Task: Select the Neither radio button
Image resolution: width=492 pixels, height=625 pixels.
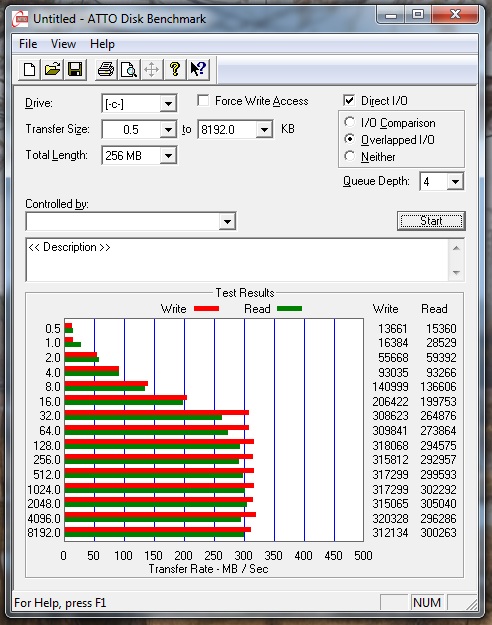Action: pyautogui.click(x=349, y=156)
